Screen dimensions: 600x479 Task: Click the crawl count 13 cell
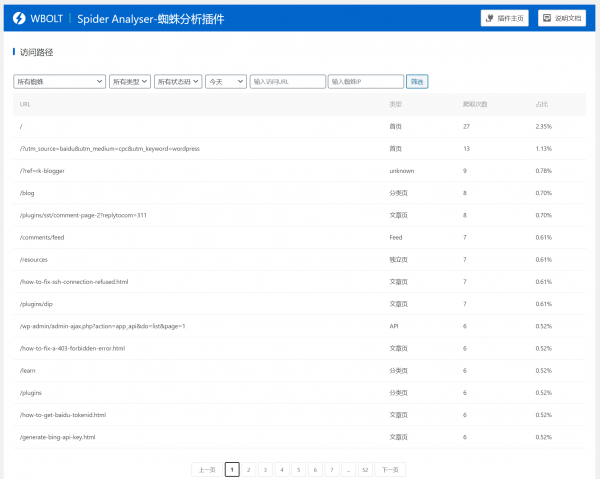tap(466, 148)
